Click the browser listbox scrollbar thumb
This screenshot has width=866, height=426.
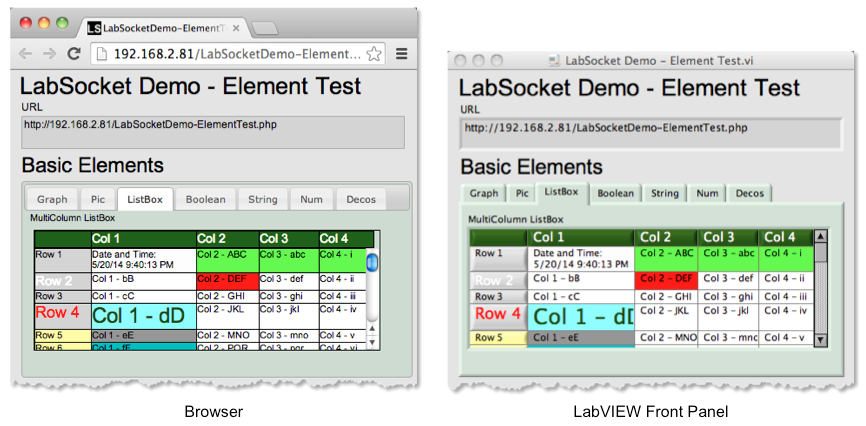(372, 262)
